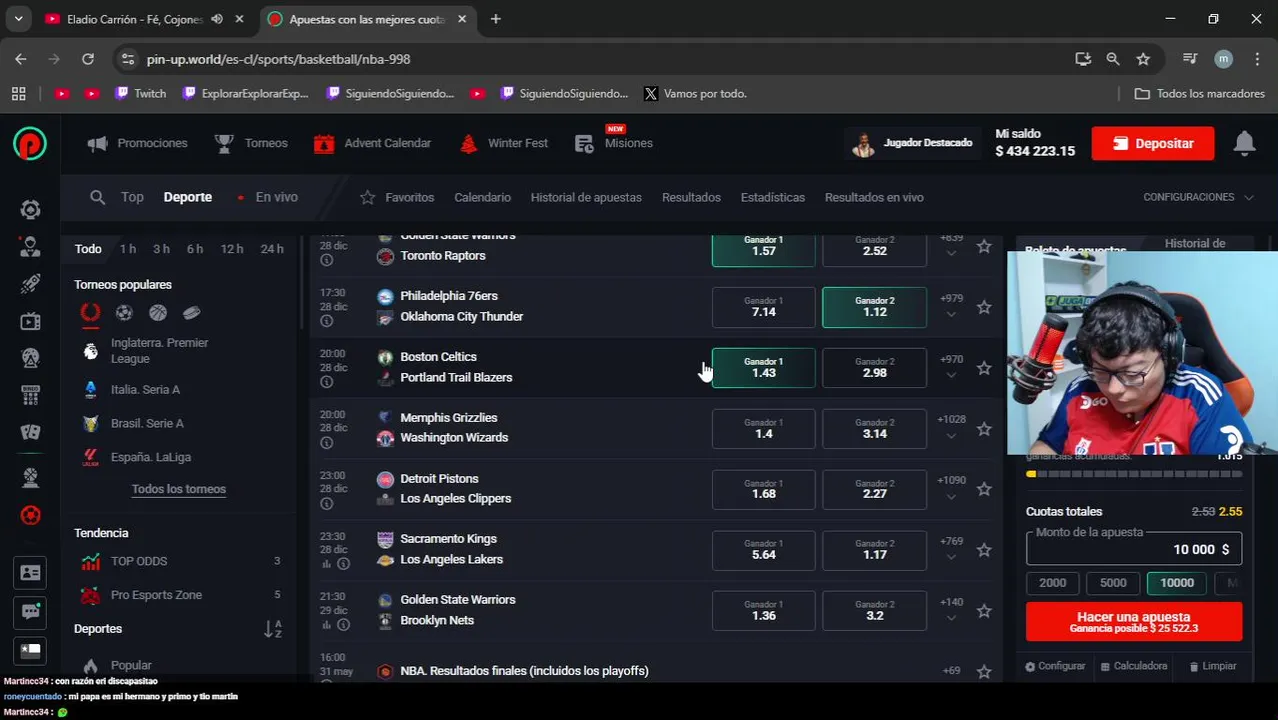Viewport: 1278px width, 720px height.
Task: Pick Ganador 1 odds 1.68 for Detroit Pistons
Action: (x=763, y=489)
